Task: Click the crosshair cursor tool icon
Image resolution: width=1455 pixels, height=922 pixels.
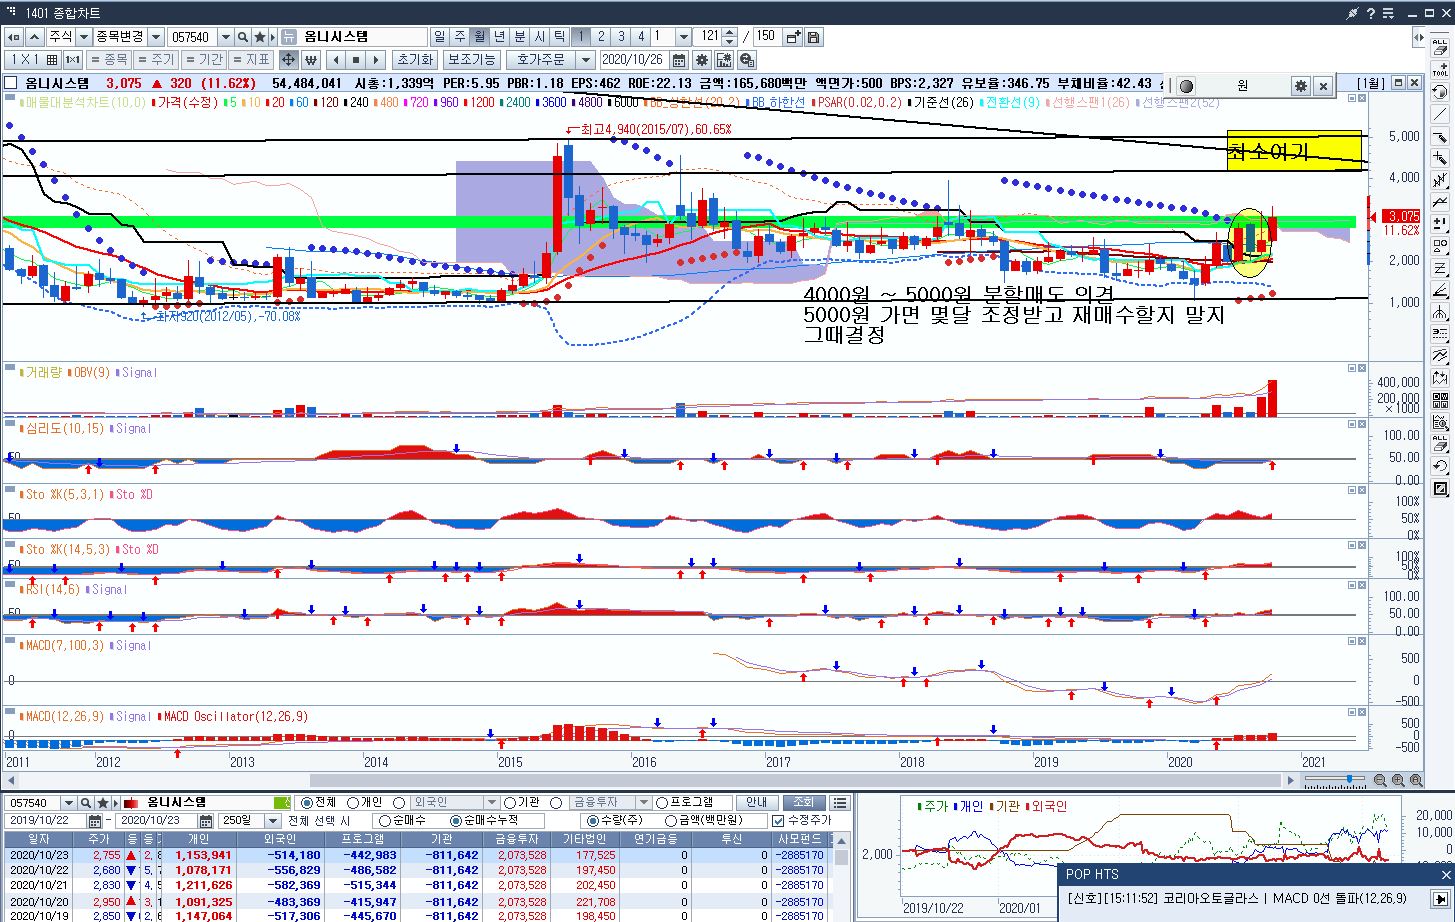Action: coord(288,60)
